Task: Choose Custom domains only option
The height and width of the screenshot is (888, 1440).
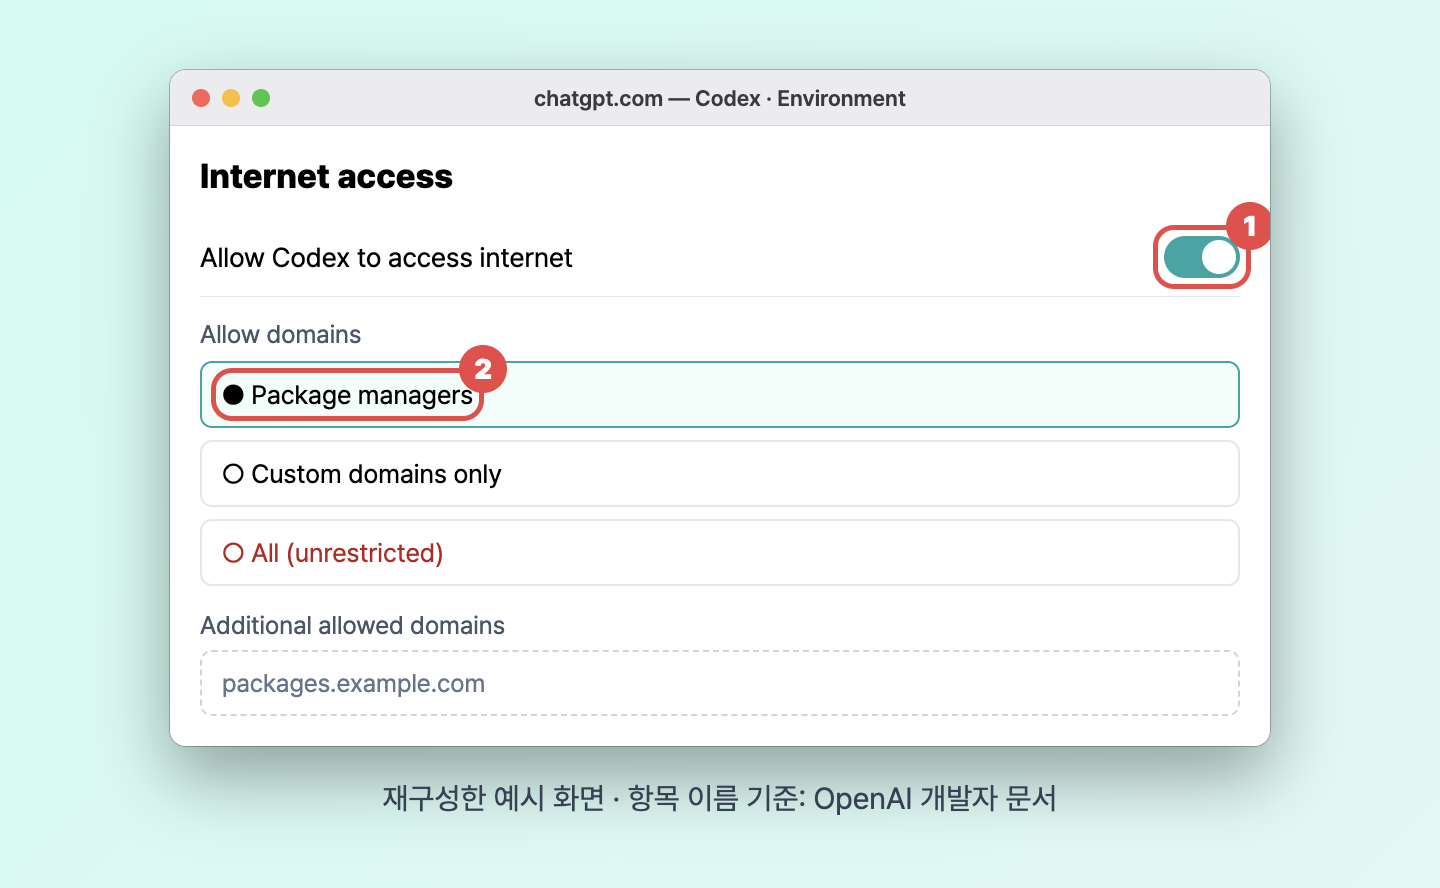Action: pyautogui.click(x=719, y=474)
